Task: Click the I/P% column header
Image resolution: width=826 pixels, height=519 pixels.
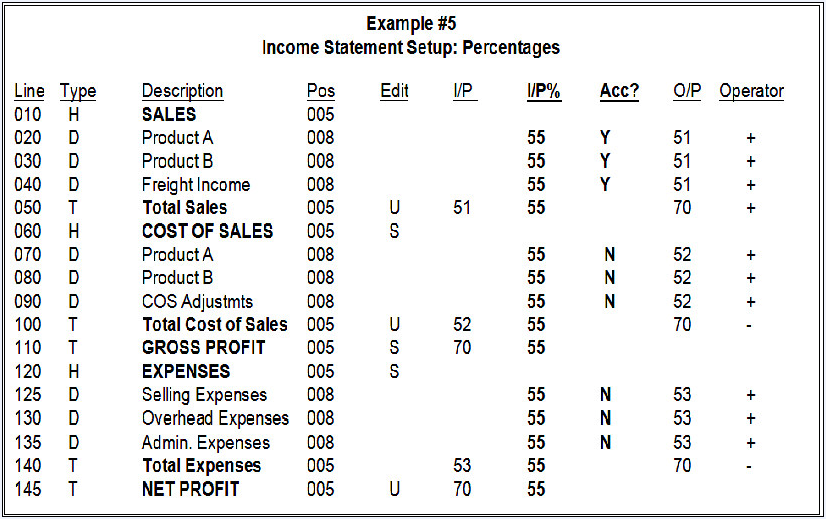Action: tap(544, 91)
